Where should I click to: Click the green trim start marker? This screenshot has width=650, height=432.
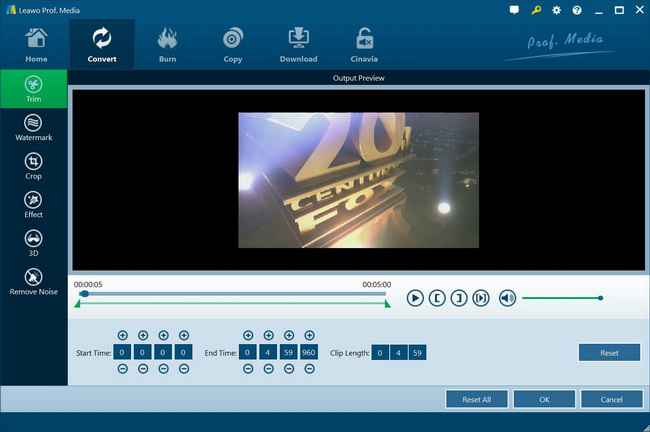point(77,304)
